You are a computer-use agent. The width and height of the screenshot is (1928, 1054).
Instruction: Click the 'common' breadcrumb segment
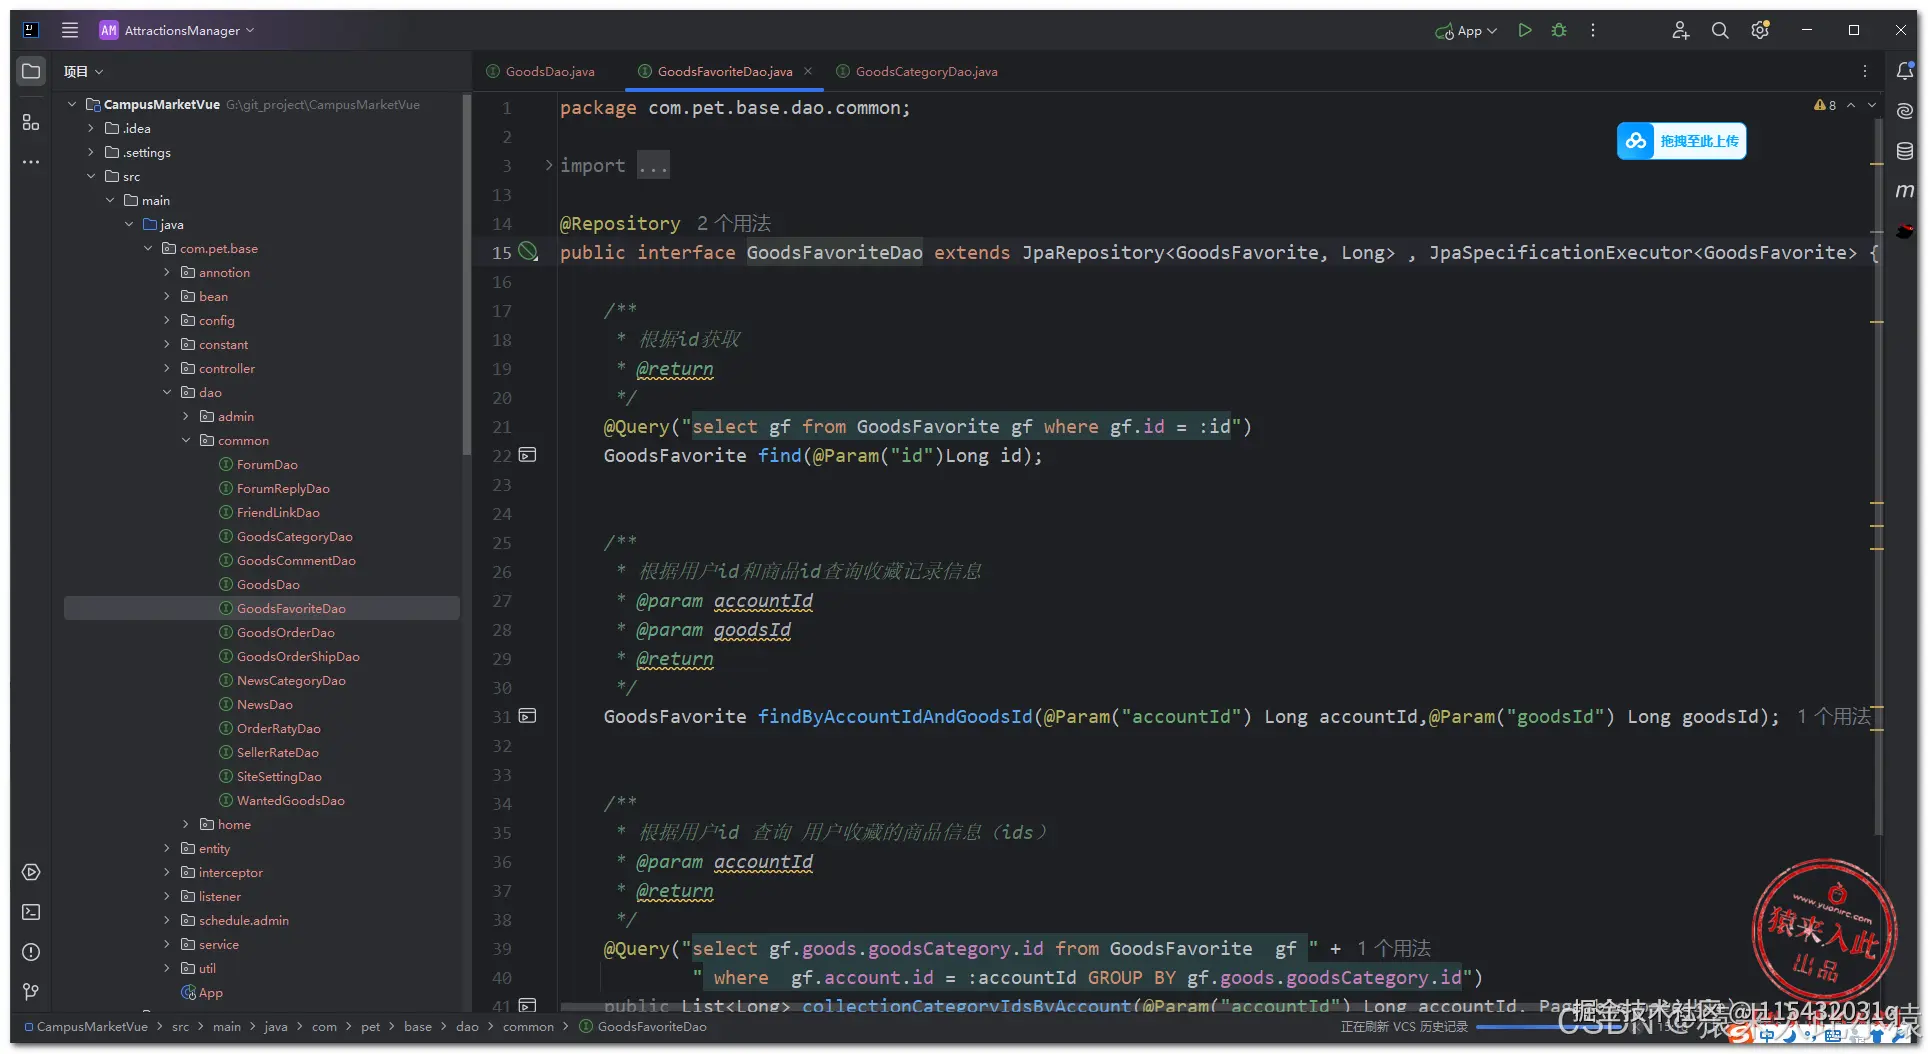(x=528, y=1026)
